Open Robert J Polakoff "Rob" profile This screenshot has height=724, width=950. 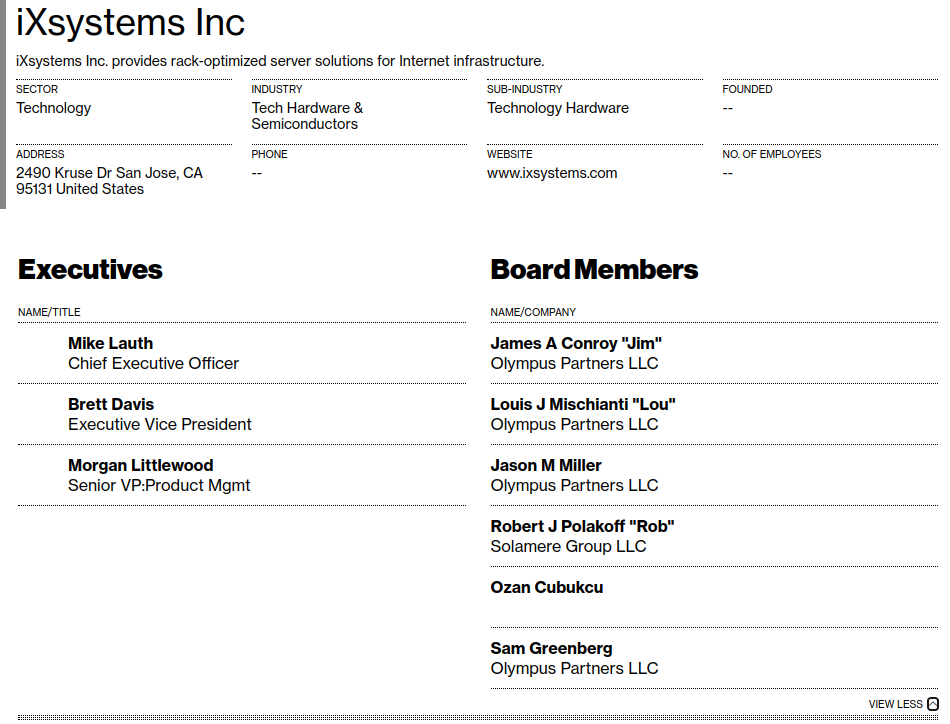coord(582,526)
